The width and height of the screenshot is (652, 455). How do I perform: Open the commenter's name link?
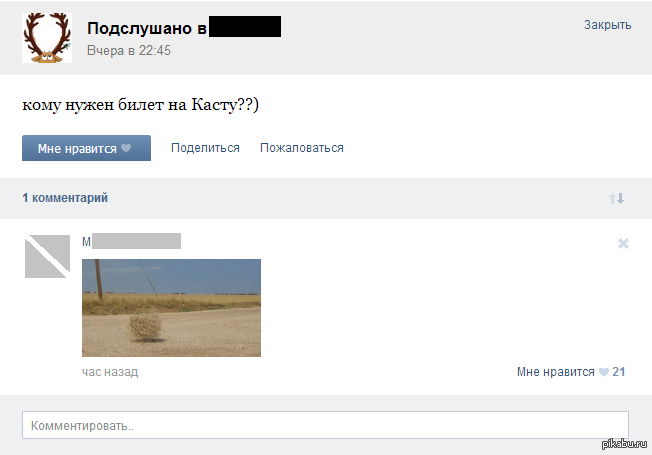point(131,241)
